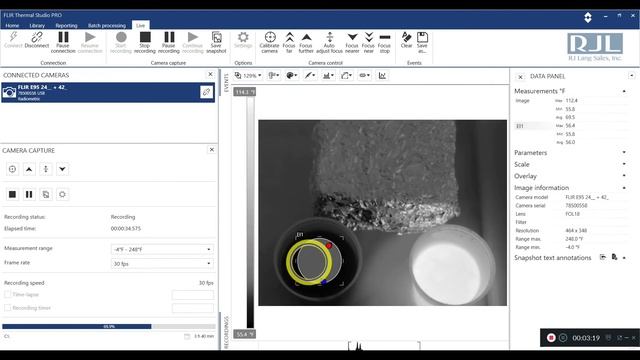This screenshot has height=360, width=640.
Task: Open the Measurement range dropdown
Action: coord(162,249)
